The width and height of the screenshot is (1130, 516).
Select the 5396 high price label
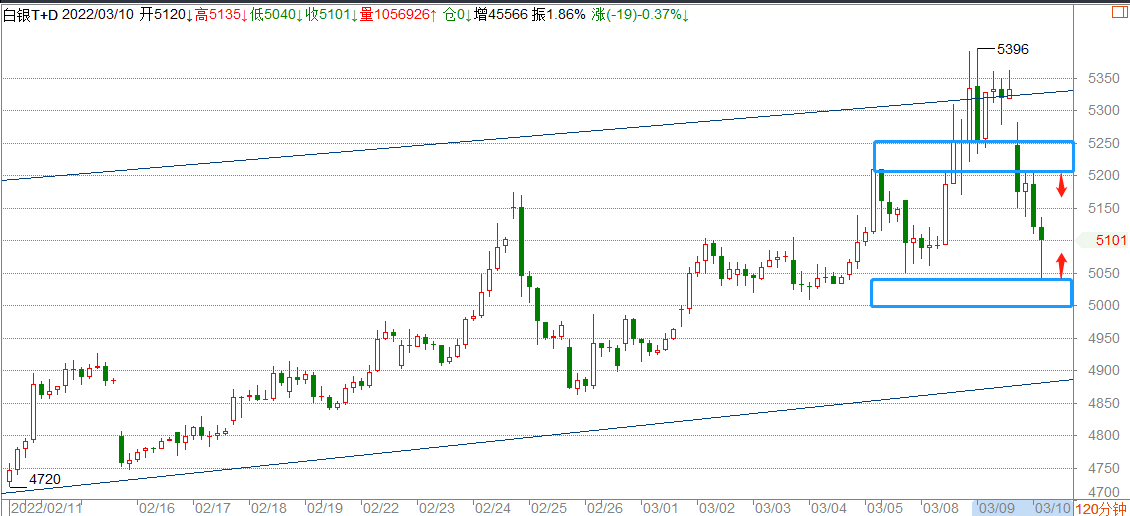tap(1012, 50)
